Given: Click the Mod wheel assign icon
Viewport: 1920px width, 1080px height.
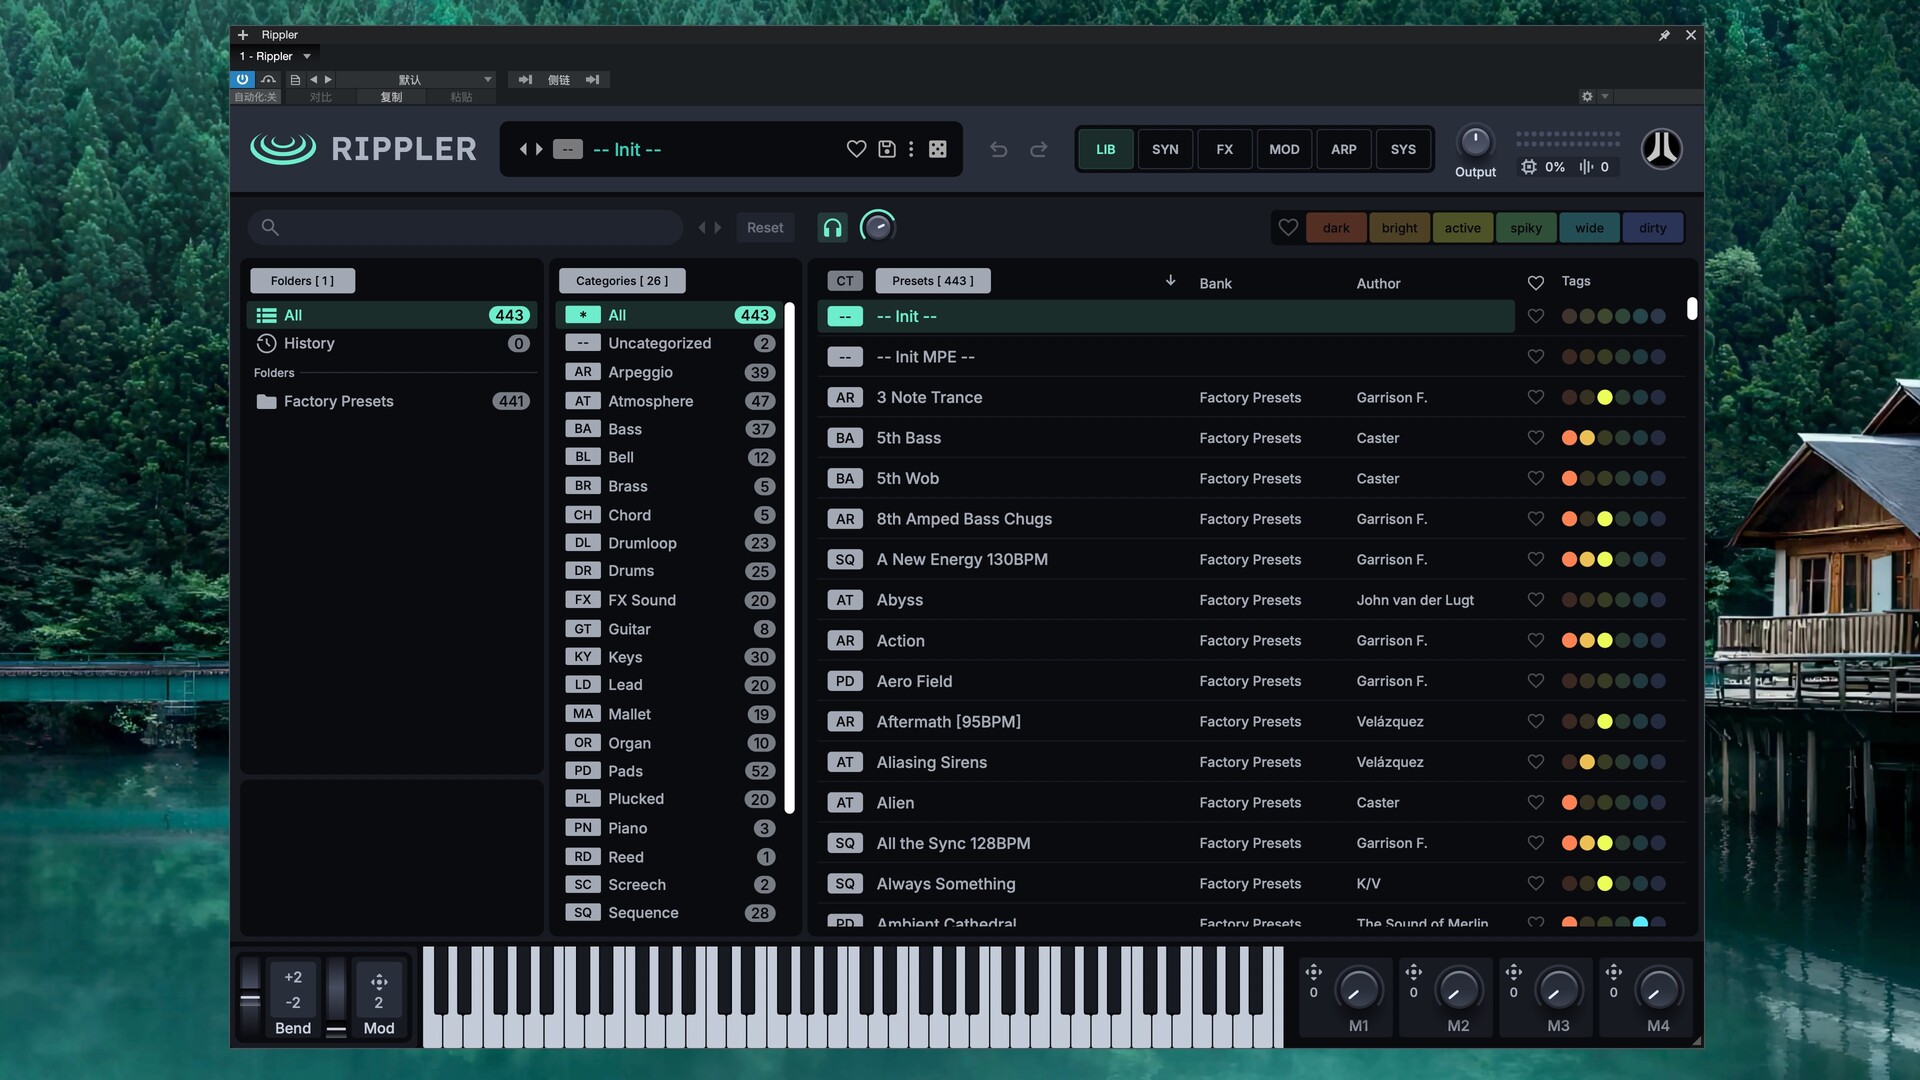Looking at the screenshot, I should (379, 982).
